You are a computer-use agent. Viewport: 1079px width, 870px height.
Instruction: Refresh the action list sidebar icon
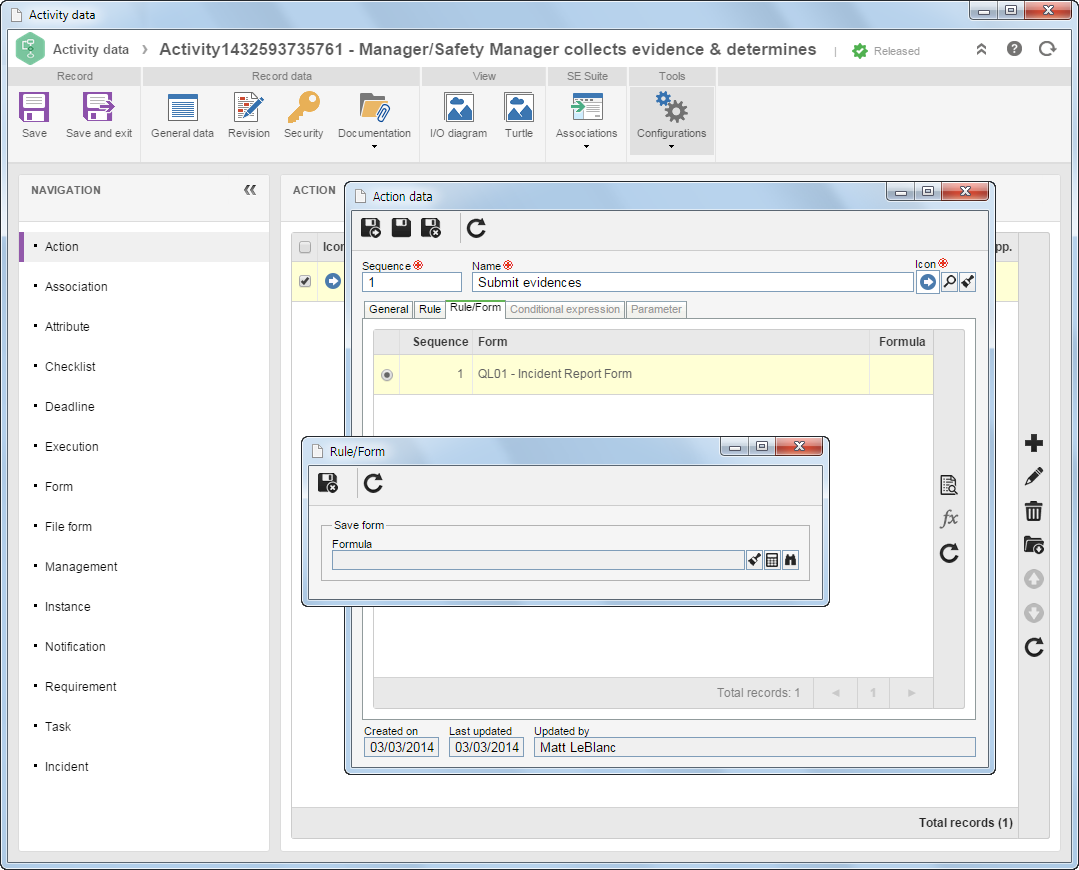click(1034, 647)
